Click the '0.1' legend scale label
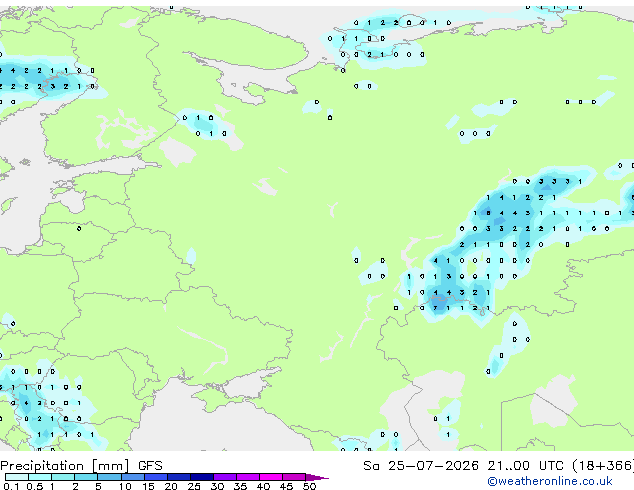 tap(11, 486)
